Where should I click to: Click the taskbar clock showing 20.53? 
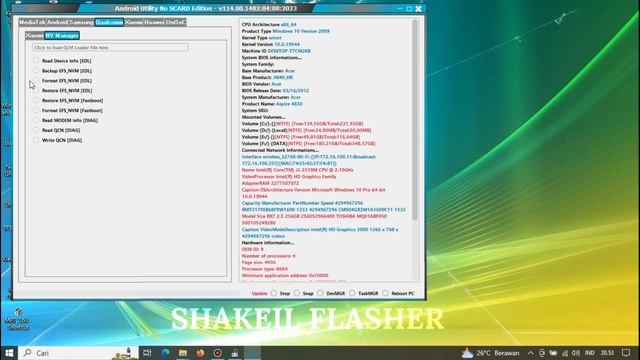pyautogui.click(x=607, y=353)
